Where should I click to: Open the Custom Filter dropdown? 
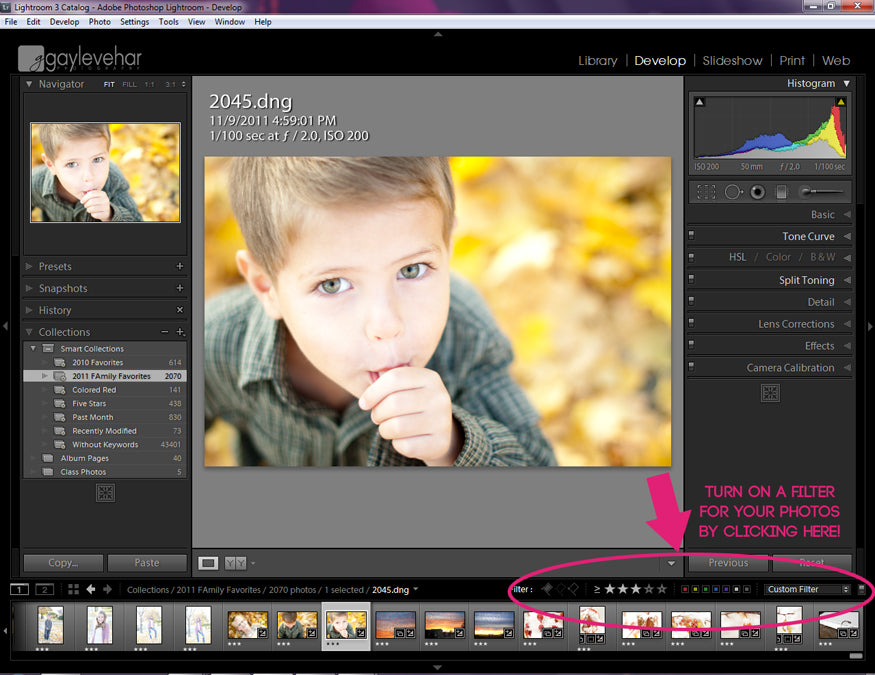[807, 590]
